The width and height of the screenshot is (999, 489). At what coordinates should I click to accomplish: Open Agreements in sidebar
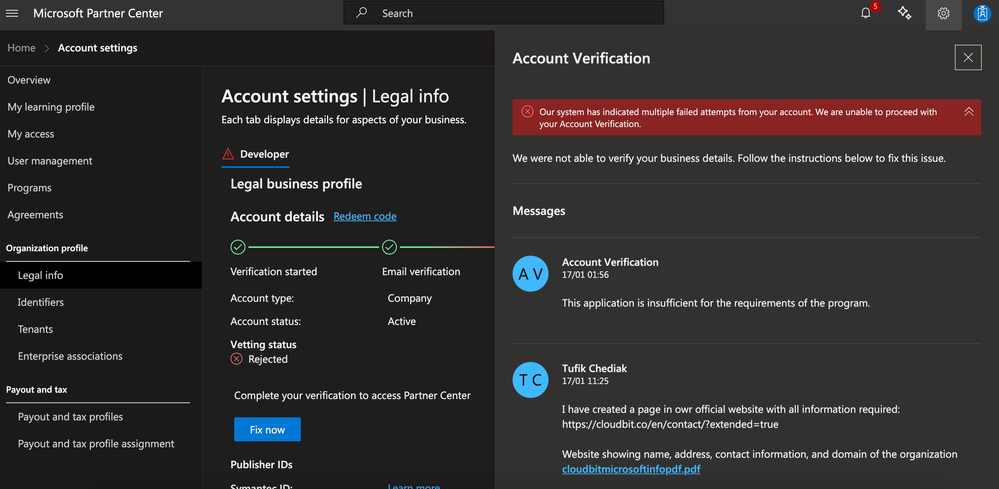(35, 215)
